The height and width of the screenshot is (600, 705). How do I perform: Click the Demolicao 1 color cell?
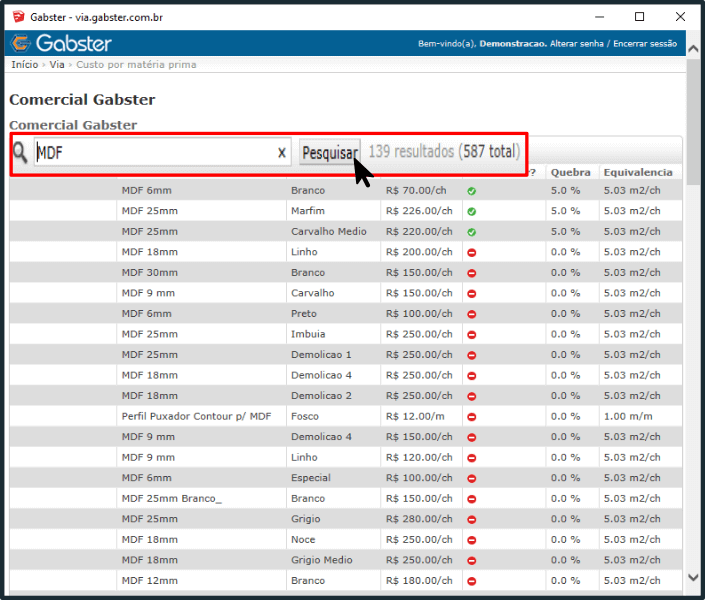pos(321,355)
